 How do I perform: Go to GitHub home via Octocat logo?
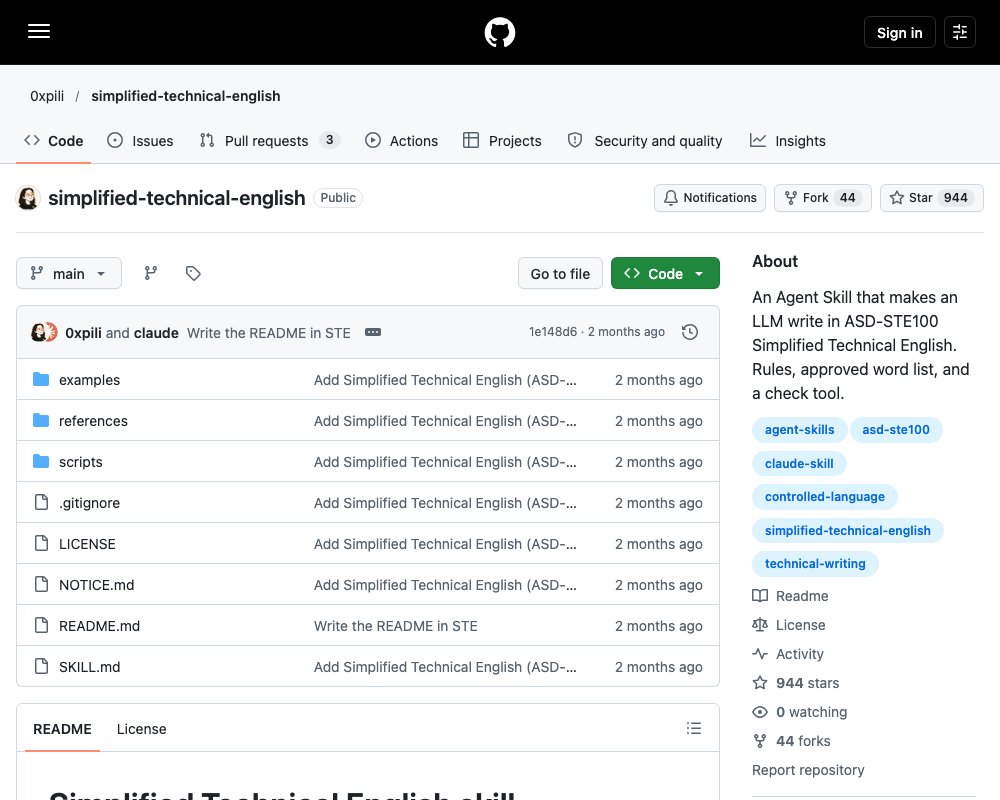pyautogui.click(x=499, y=32)
